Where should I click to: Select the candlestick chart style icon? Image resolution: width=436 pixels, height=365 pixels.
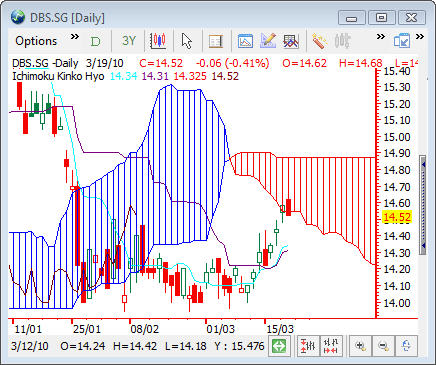158,41
